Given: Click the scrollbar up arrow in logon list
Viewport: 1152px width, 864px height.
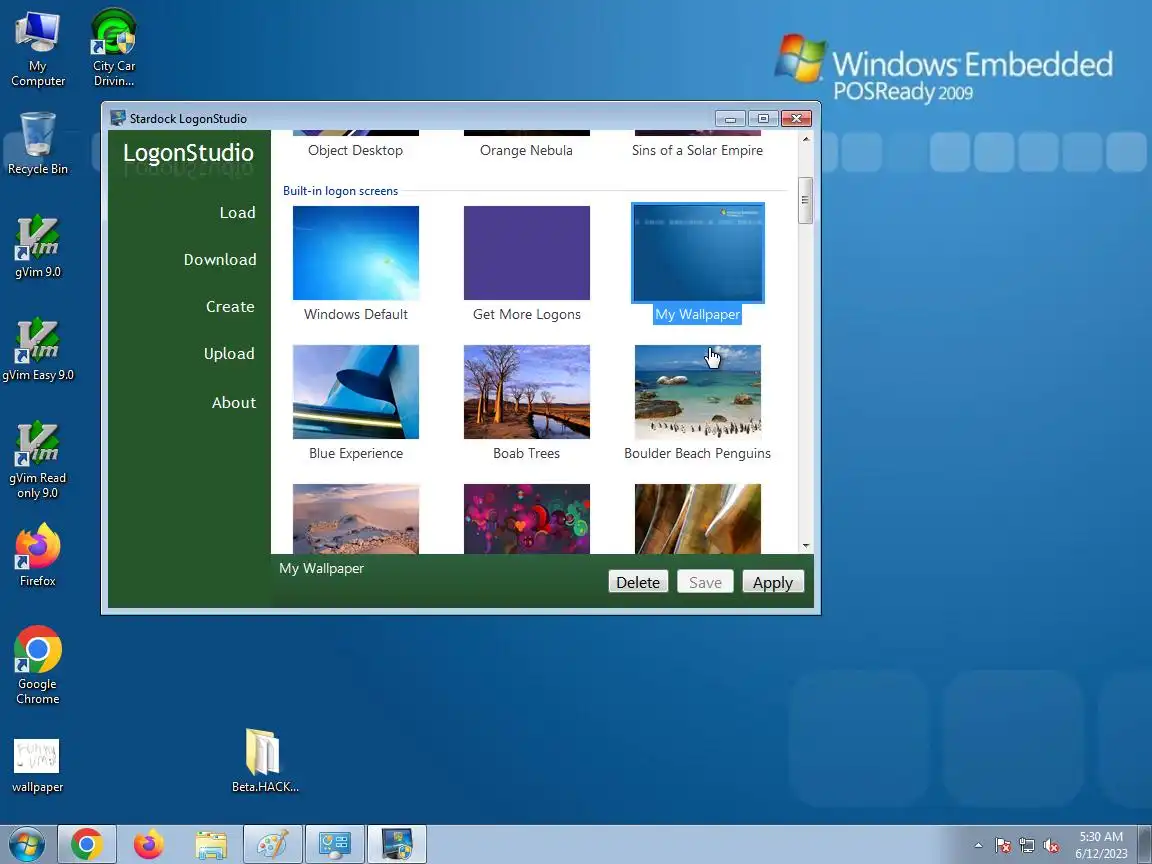Looking at the screenshot, I should 806,139.
